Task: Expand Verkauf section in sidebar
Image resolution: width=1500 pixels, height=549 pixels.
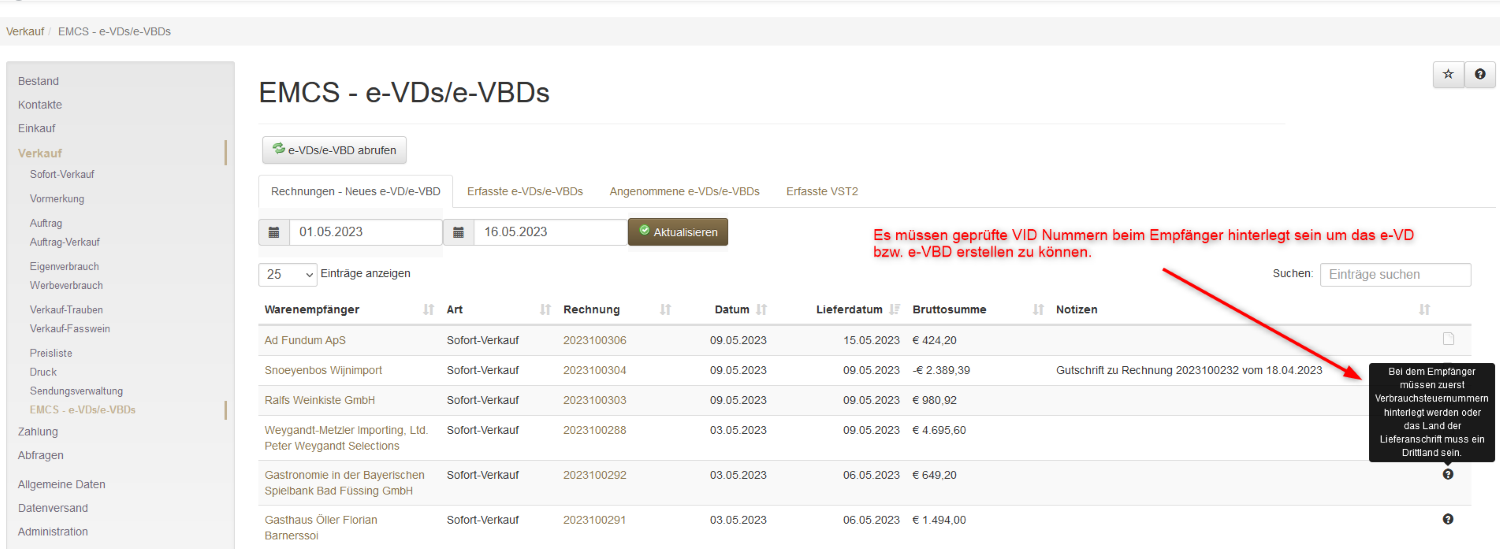Action: (40, 153)
